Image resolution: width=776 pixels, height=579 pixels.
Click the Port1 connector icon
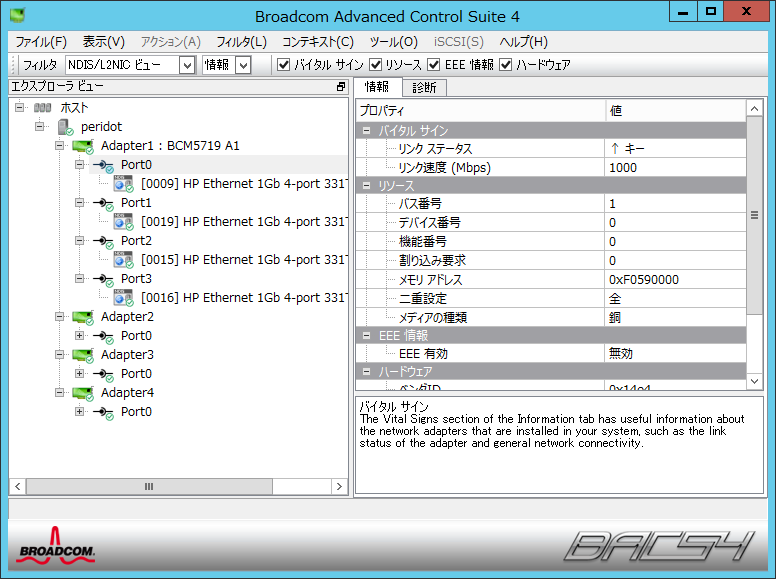click(103, 203)
